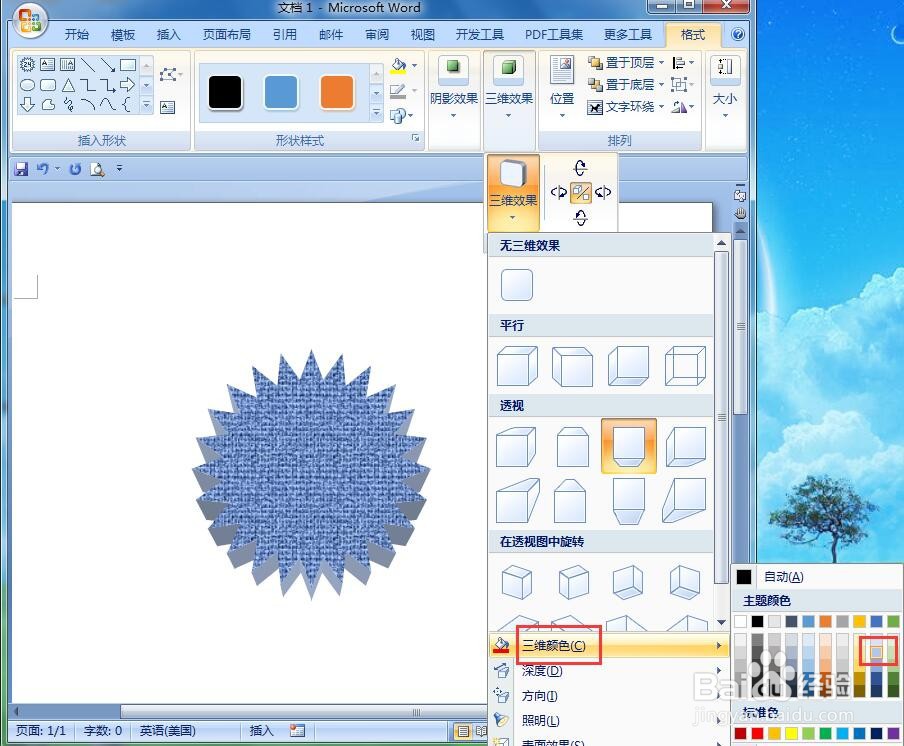Open the 三维颜色(C) color submenu

point(609,646)
